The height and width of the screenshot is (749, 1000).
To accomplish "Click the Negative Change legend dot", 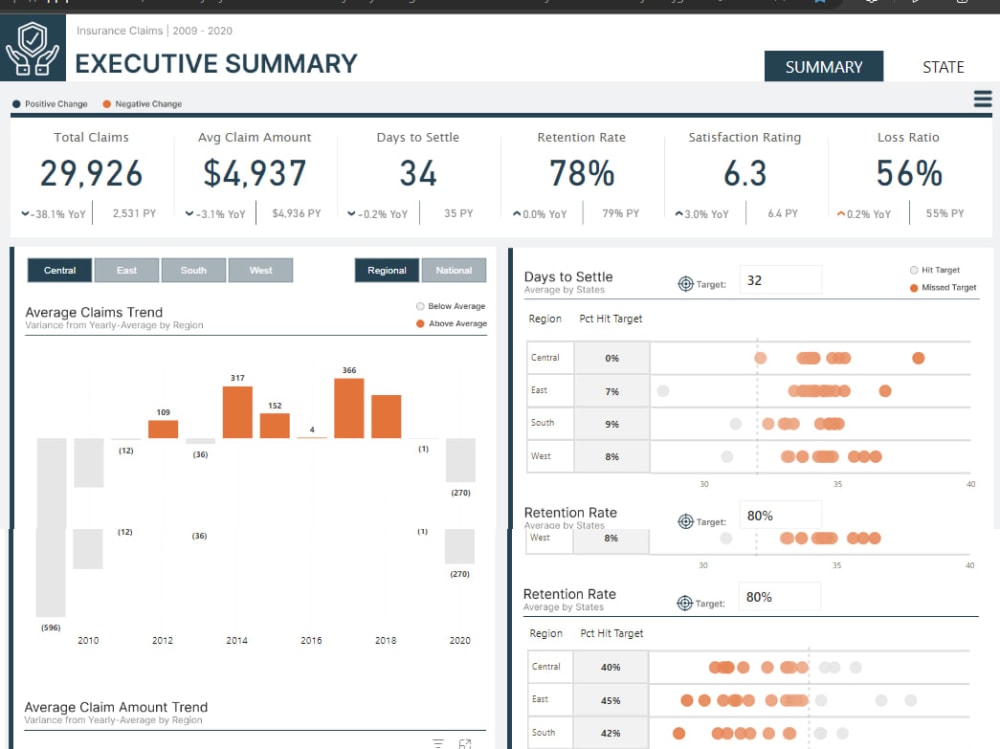I will 107,104.
